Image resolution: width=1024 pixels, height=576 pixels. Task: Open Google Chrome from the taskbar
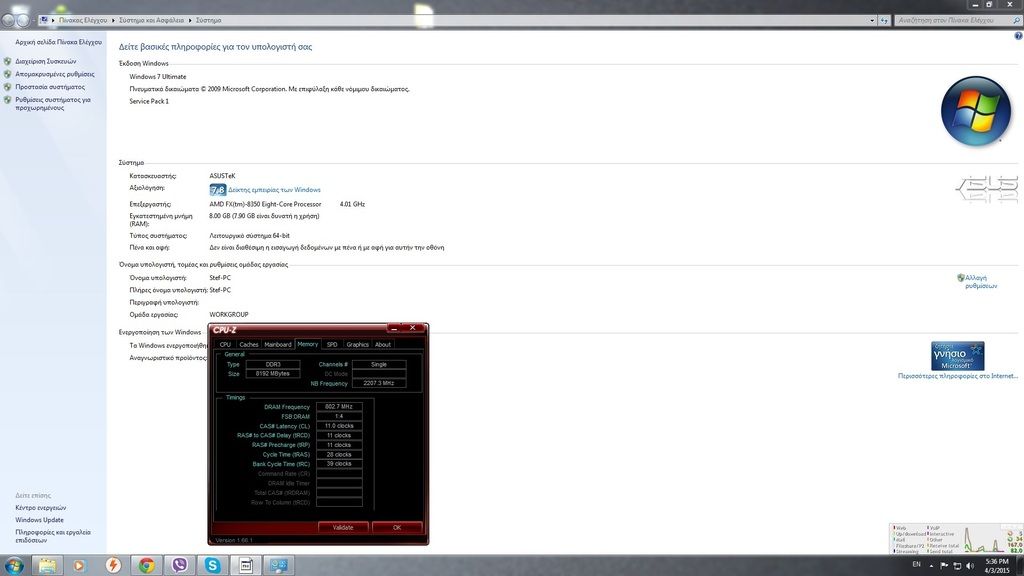tap(146, 565)
